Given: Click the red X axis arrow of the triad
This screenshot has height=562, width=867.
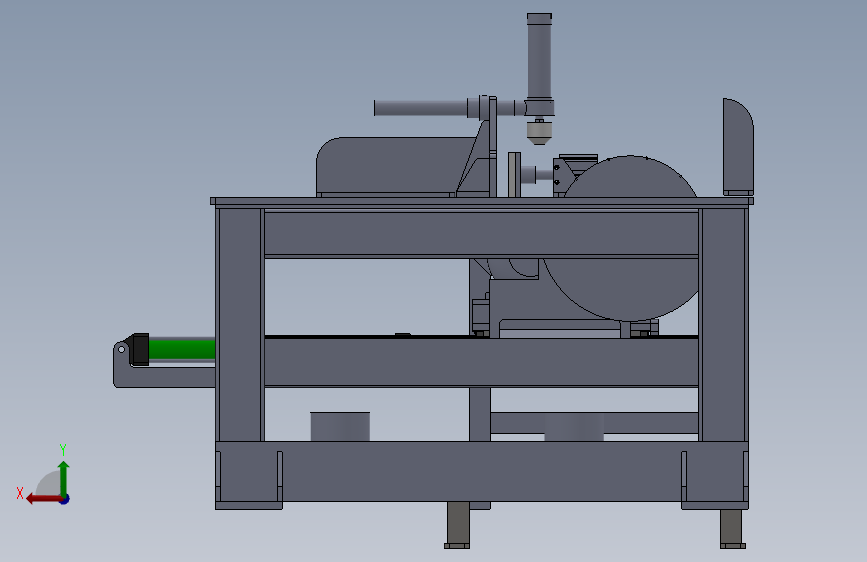Looking at the screenshot, I should [x=44, y=499].
